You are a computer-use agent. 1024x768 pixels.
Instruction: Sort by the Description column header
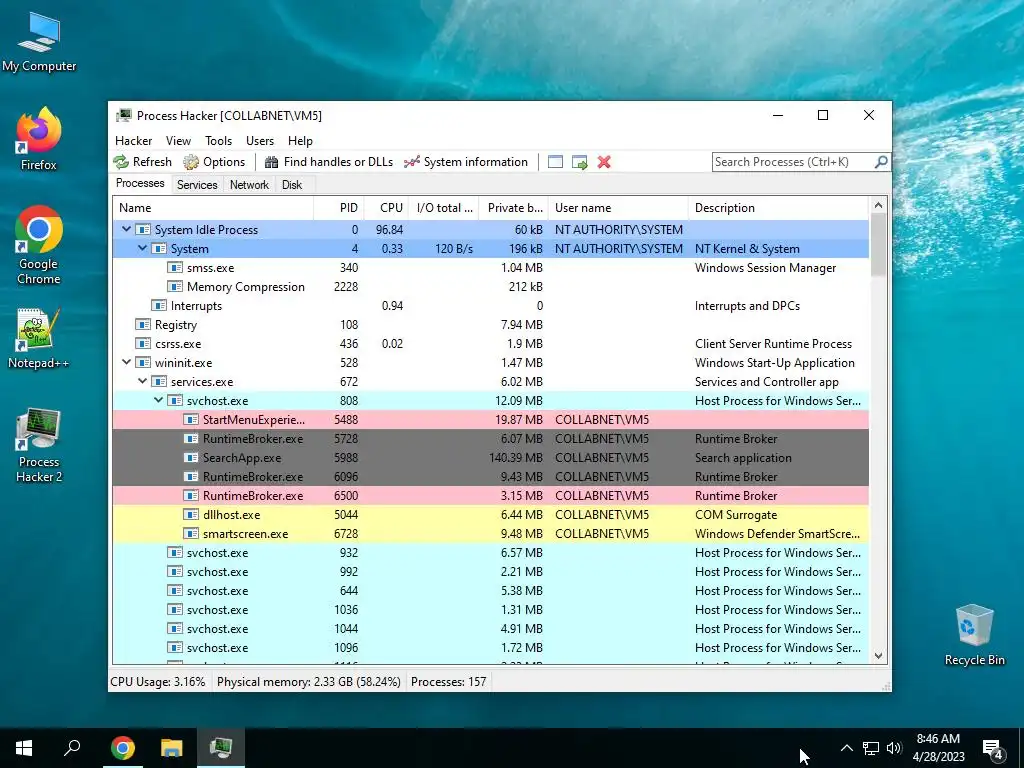tap(778, 208)
